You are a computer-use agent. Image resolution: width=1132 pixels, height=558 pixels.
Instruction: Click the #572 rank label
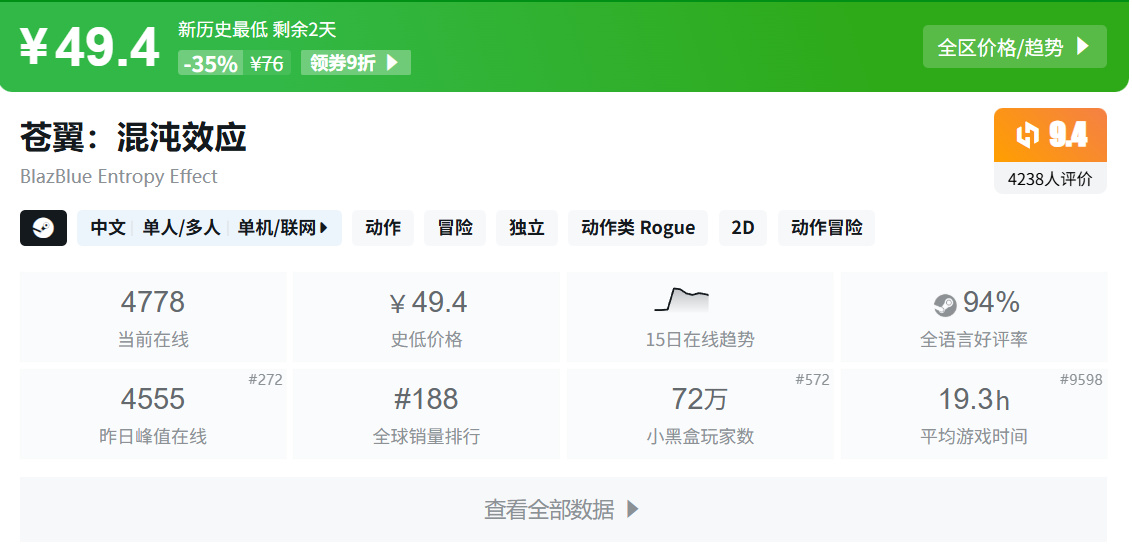pyautogui.click(x=813, y=380)
